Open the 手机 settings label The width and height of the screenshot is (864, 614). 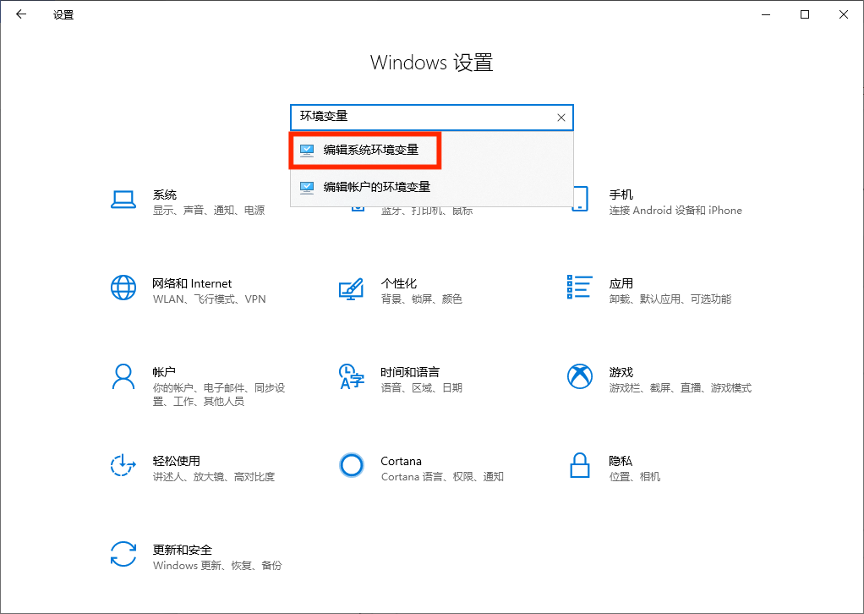pos(620,195)
